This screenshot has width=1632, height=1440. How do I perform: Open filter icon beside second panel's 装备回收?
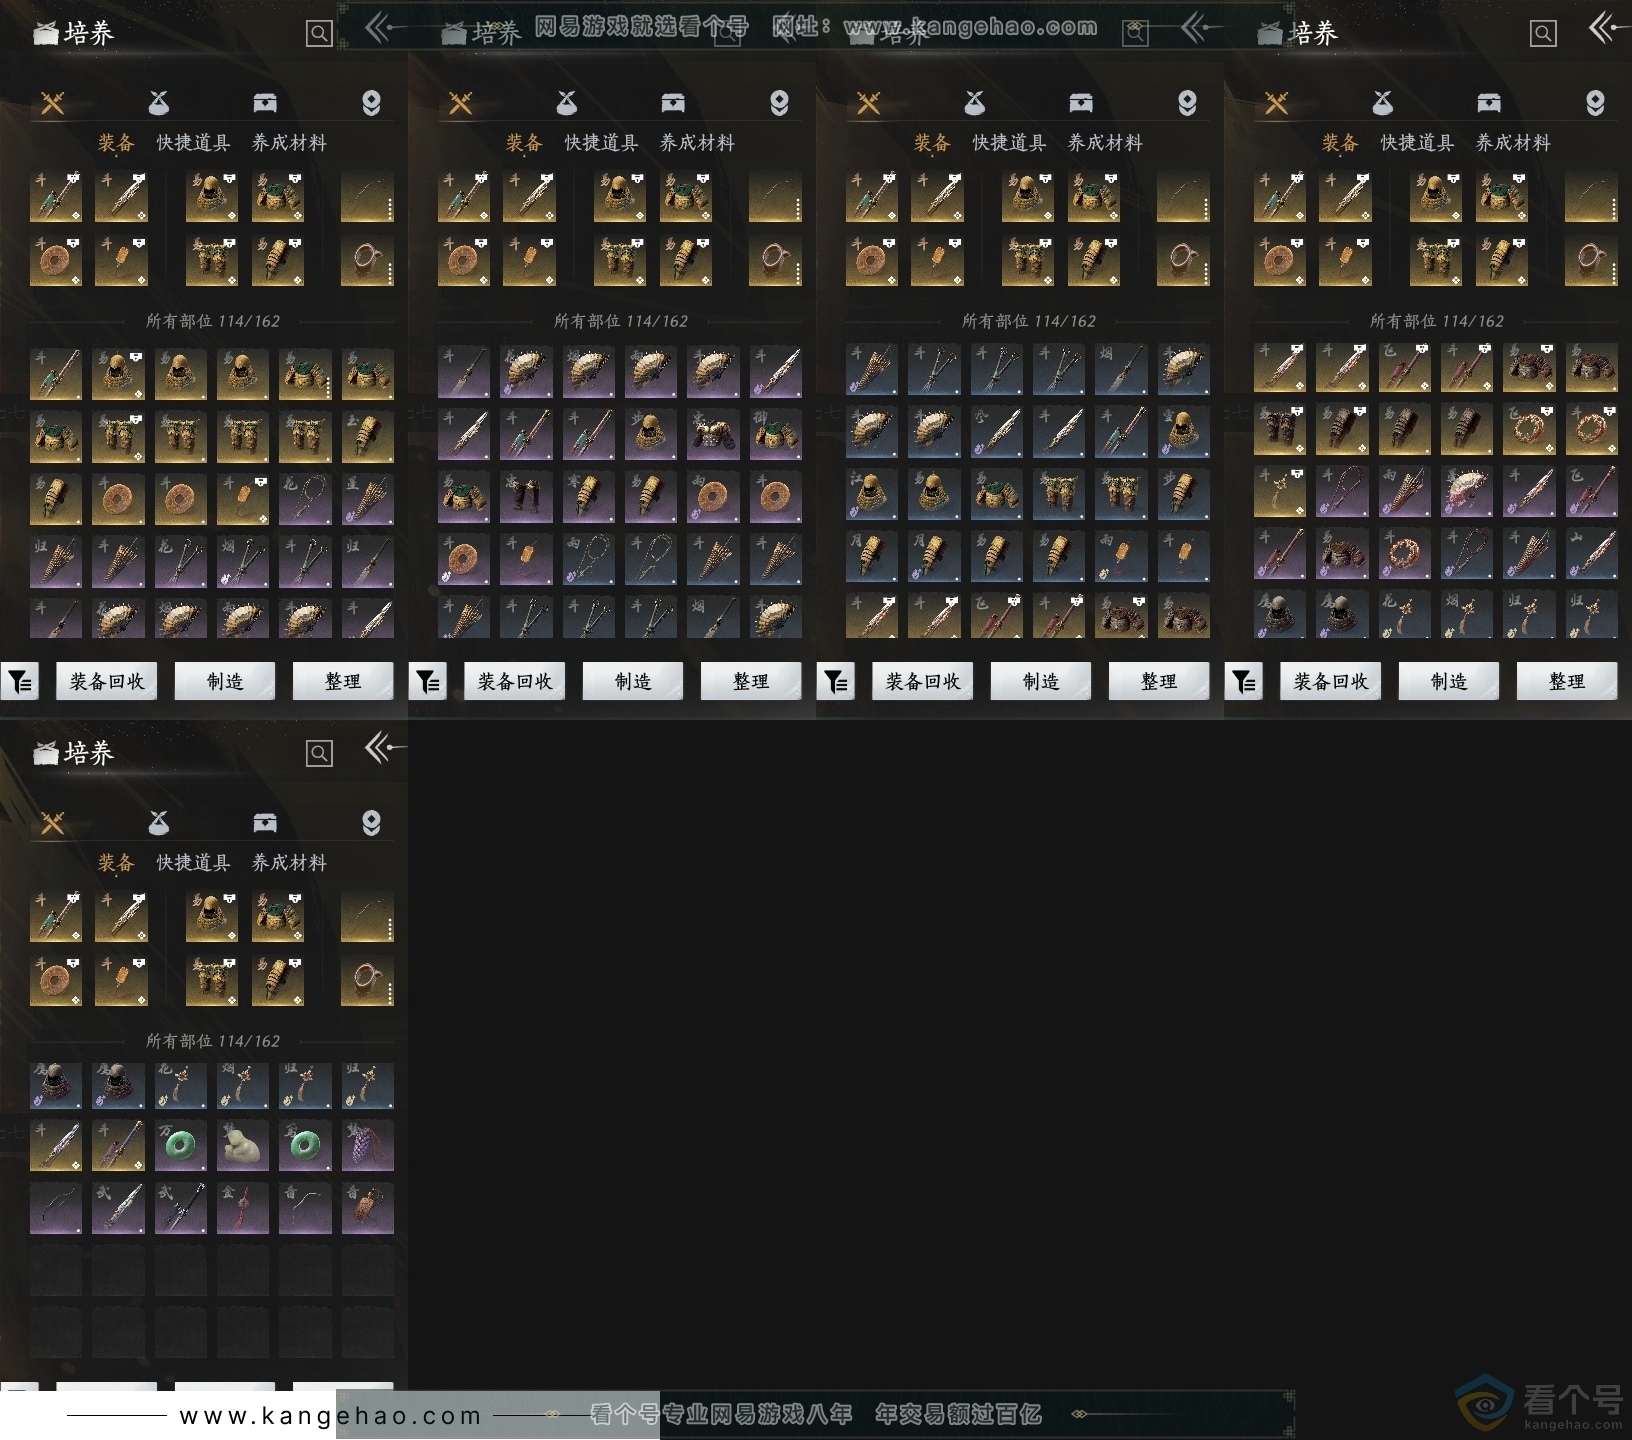click(x=428, y=682)
